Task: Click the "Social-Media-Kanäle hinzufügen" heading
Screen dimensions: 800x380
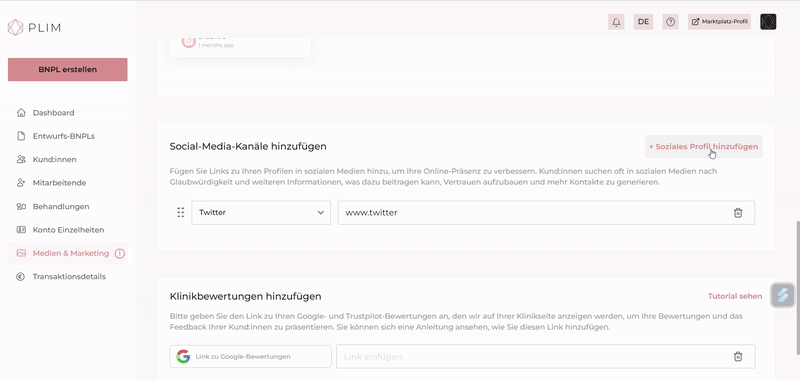Action: coord(248,146)
